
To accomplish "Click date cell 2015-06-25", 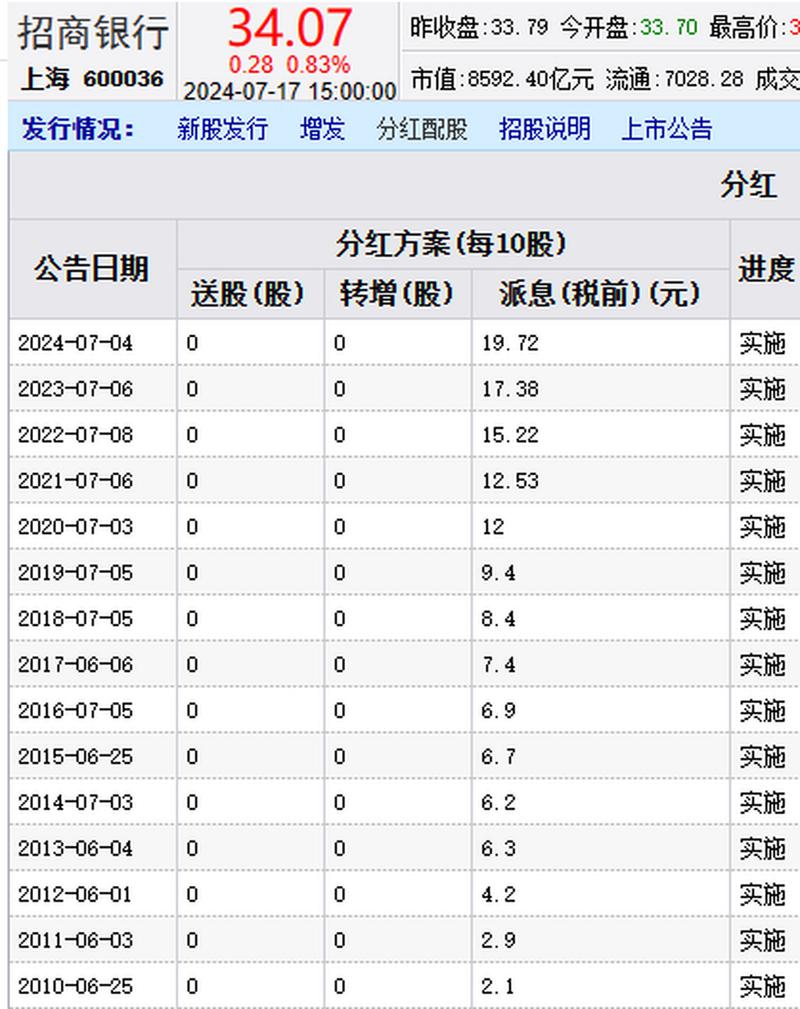I will [75, 757].
